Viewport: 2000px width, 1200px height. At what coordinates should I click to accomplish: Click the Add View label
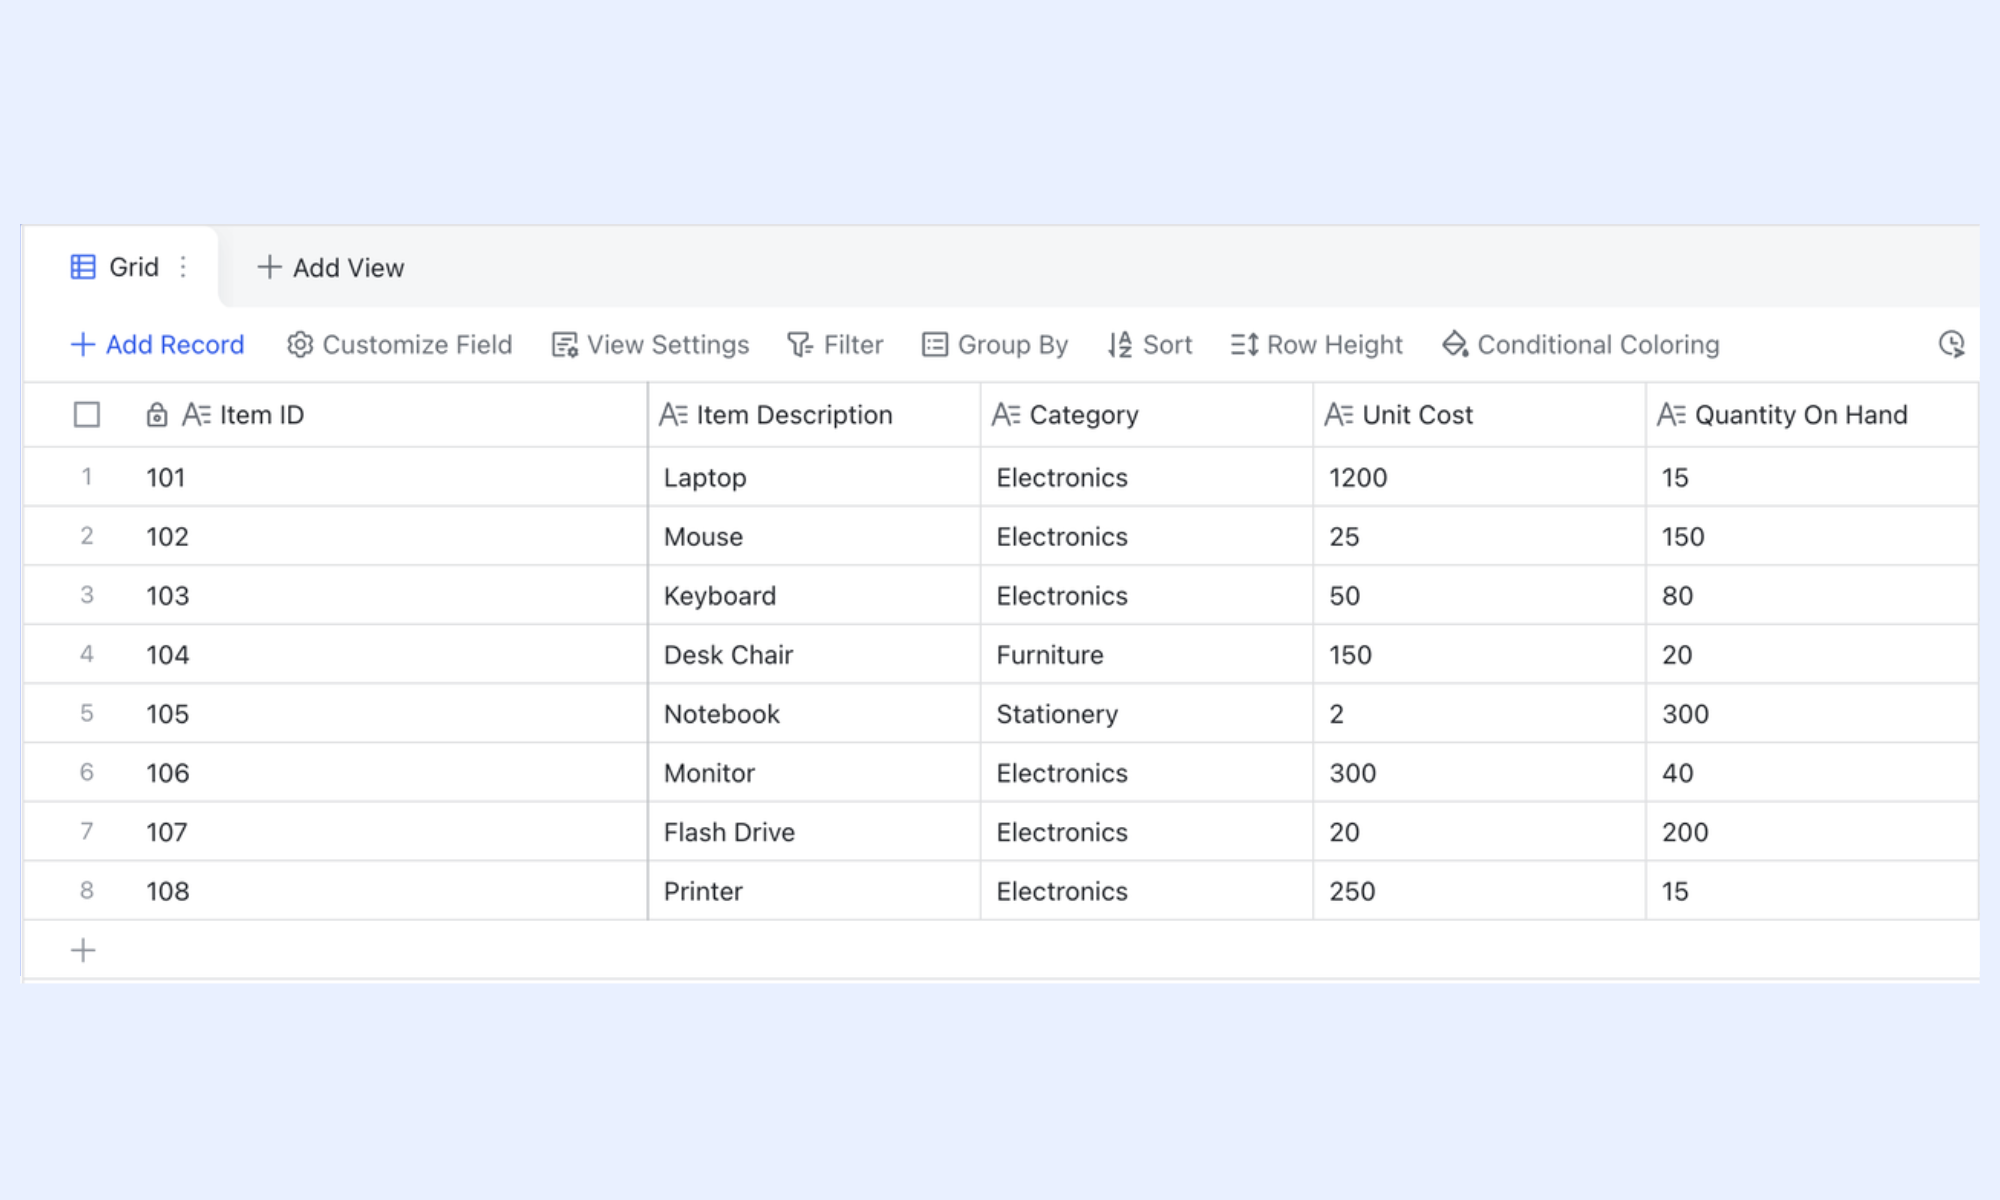[x=348, y=268]
